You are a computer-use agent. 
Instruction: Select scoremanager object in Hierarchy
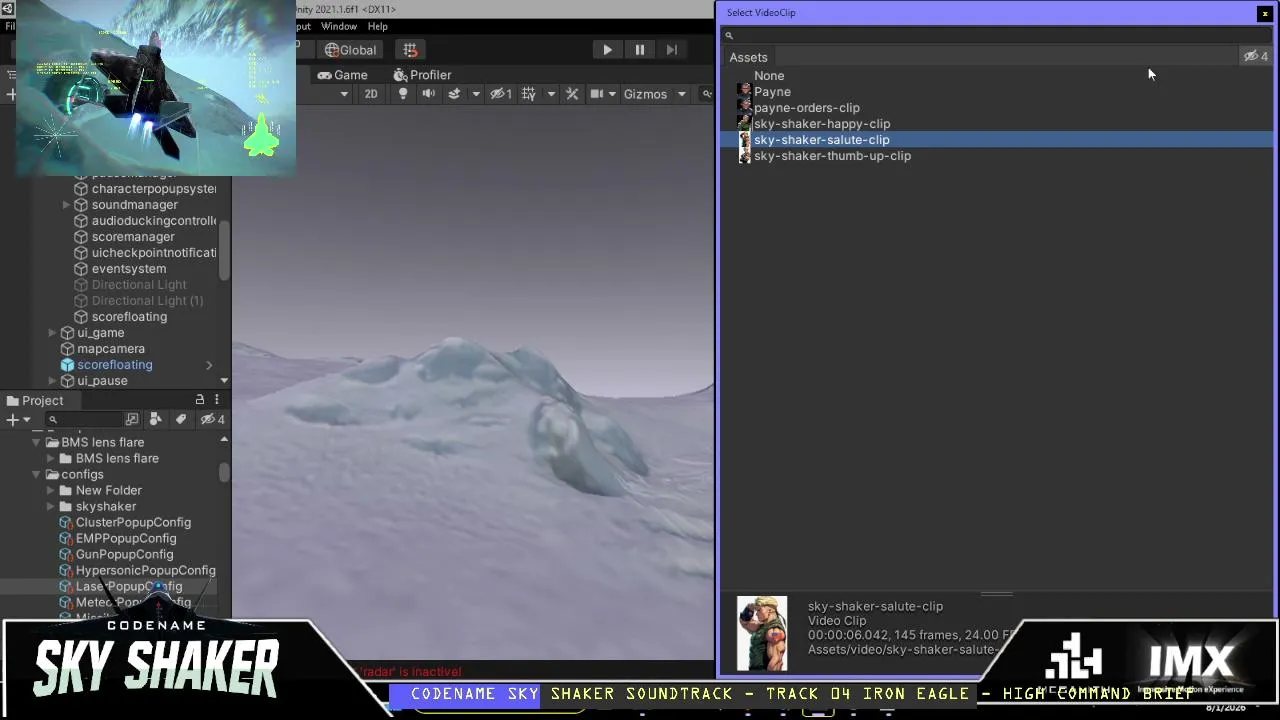point(133,237)
